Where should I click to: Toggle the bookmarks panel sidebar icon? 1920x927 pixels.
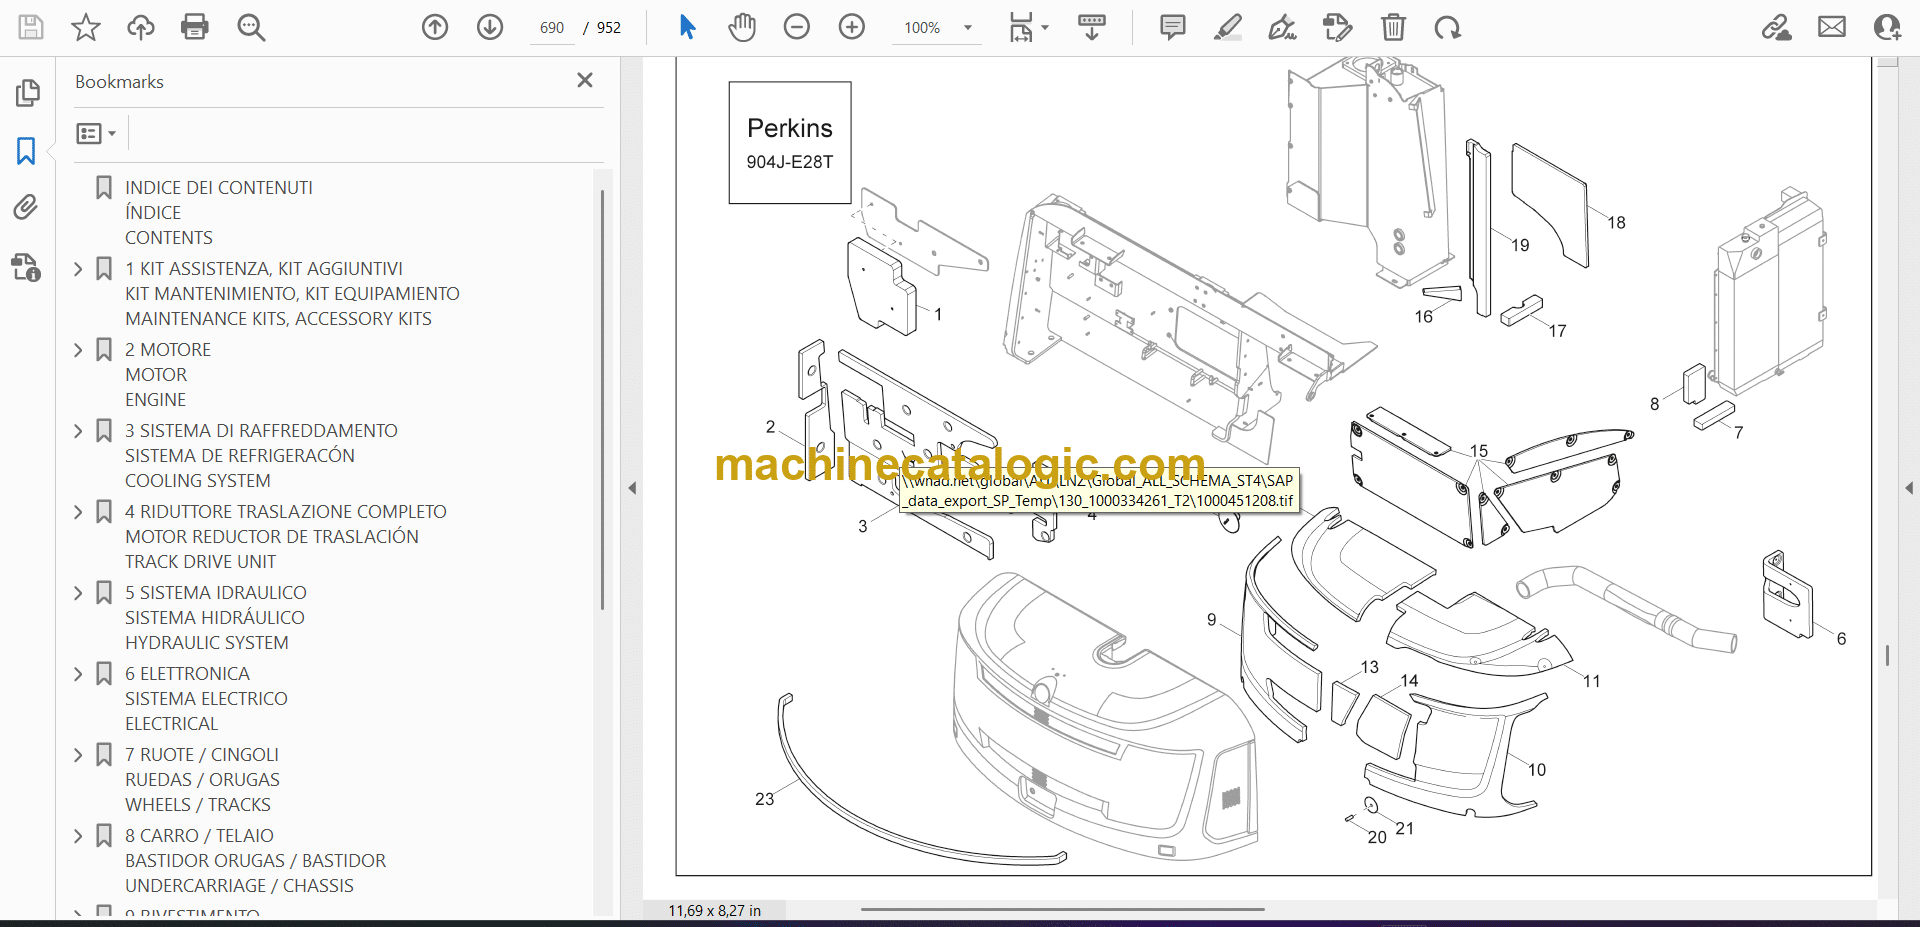click(26, 151)
